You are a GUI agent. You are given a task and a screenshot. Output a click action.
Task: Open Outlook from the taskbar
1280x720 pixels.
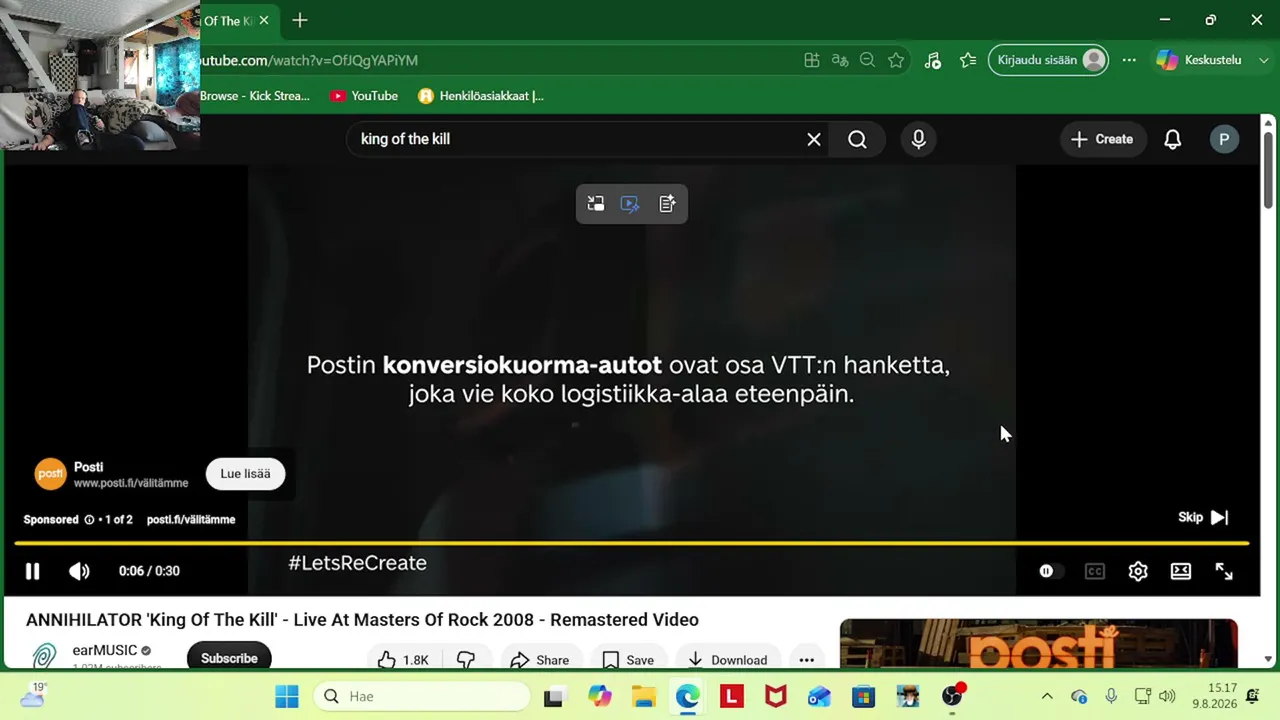pos(819,696)
